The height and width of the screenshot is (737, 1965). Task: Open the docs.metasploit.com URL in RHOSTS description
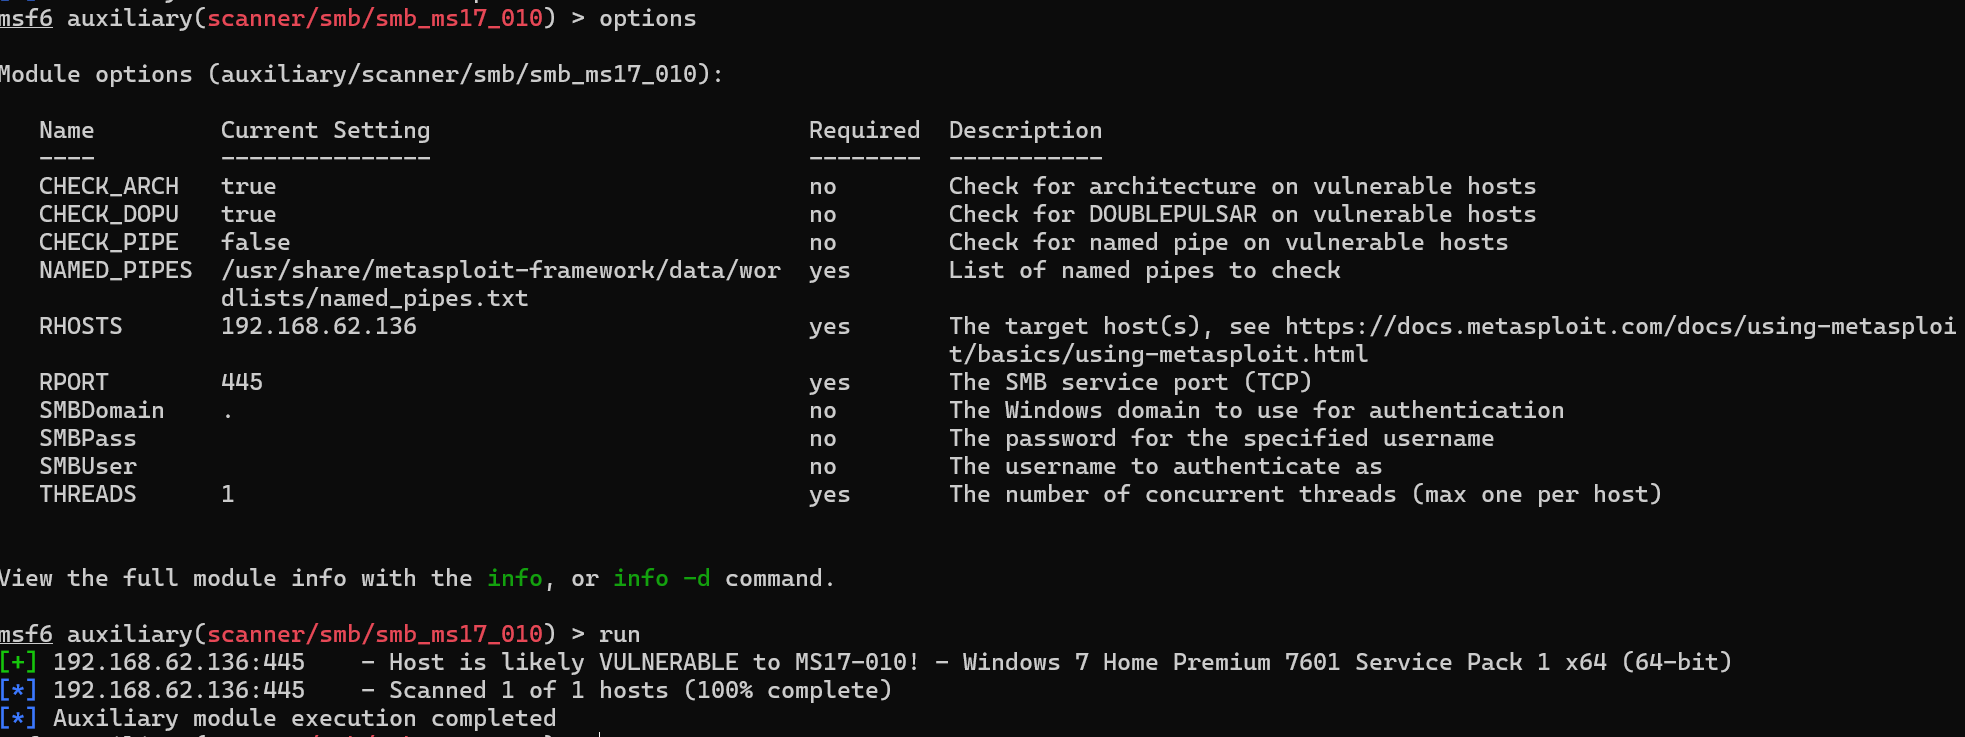click(1620, 326)
